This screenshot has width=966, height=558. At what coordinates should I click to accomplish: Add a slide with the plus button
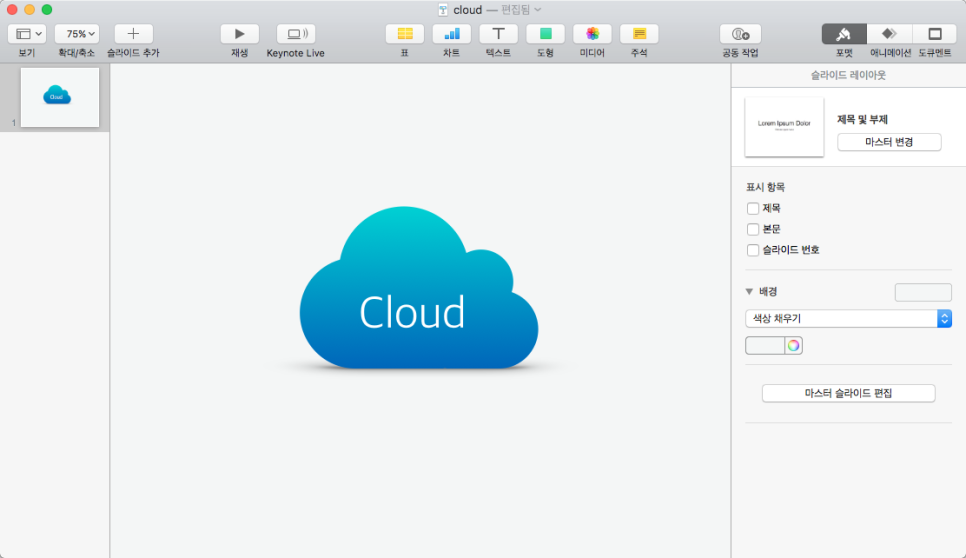pyautogui.click(x=133, y=34)
